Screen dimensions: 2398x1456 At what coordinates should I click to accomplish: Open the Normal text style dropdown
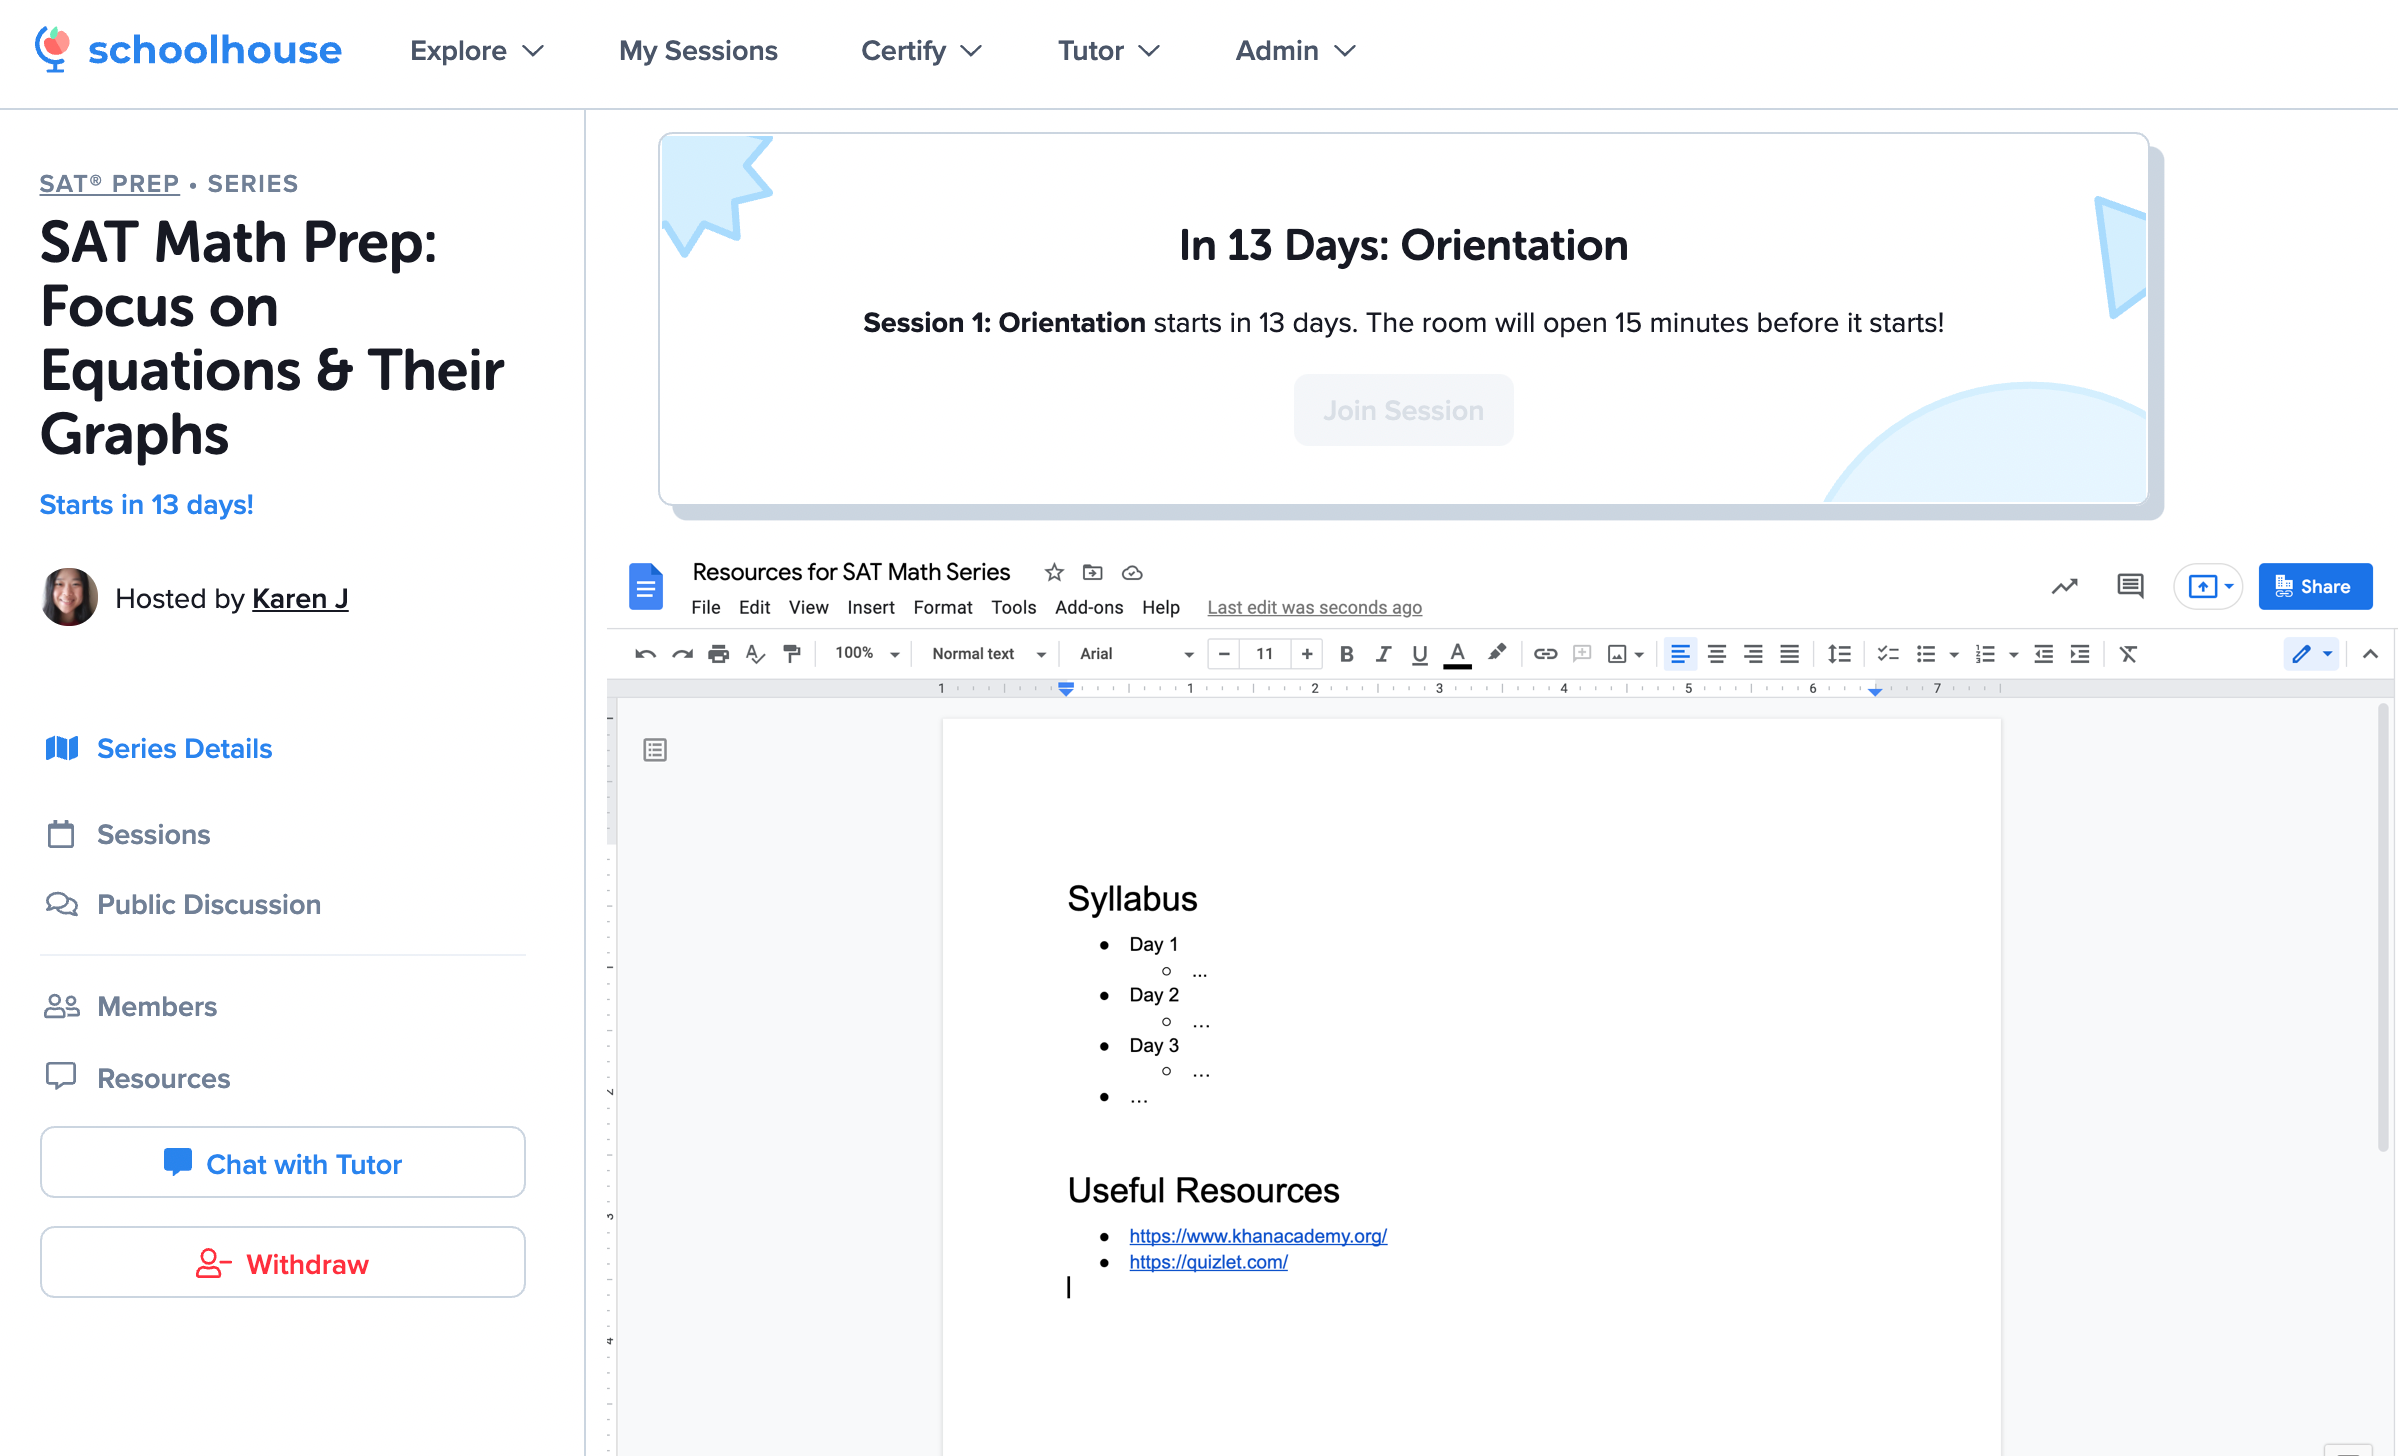(x=988, y=654)
